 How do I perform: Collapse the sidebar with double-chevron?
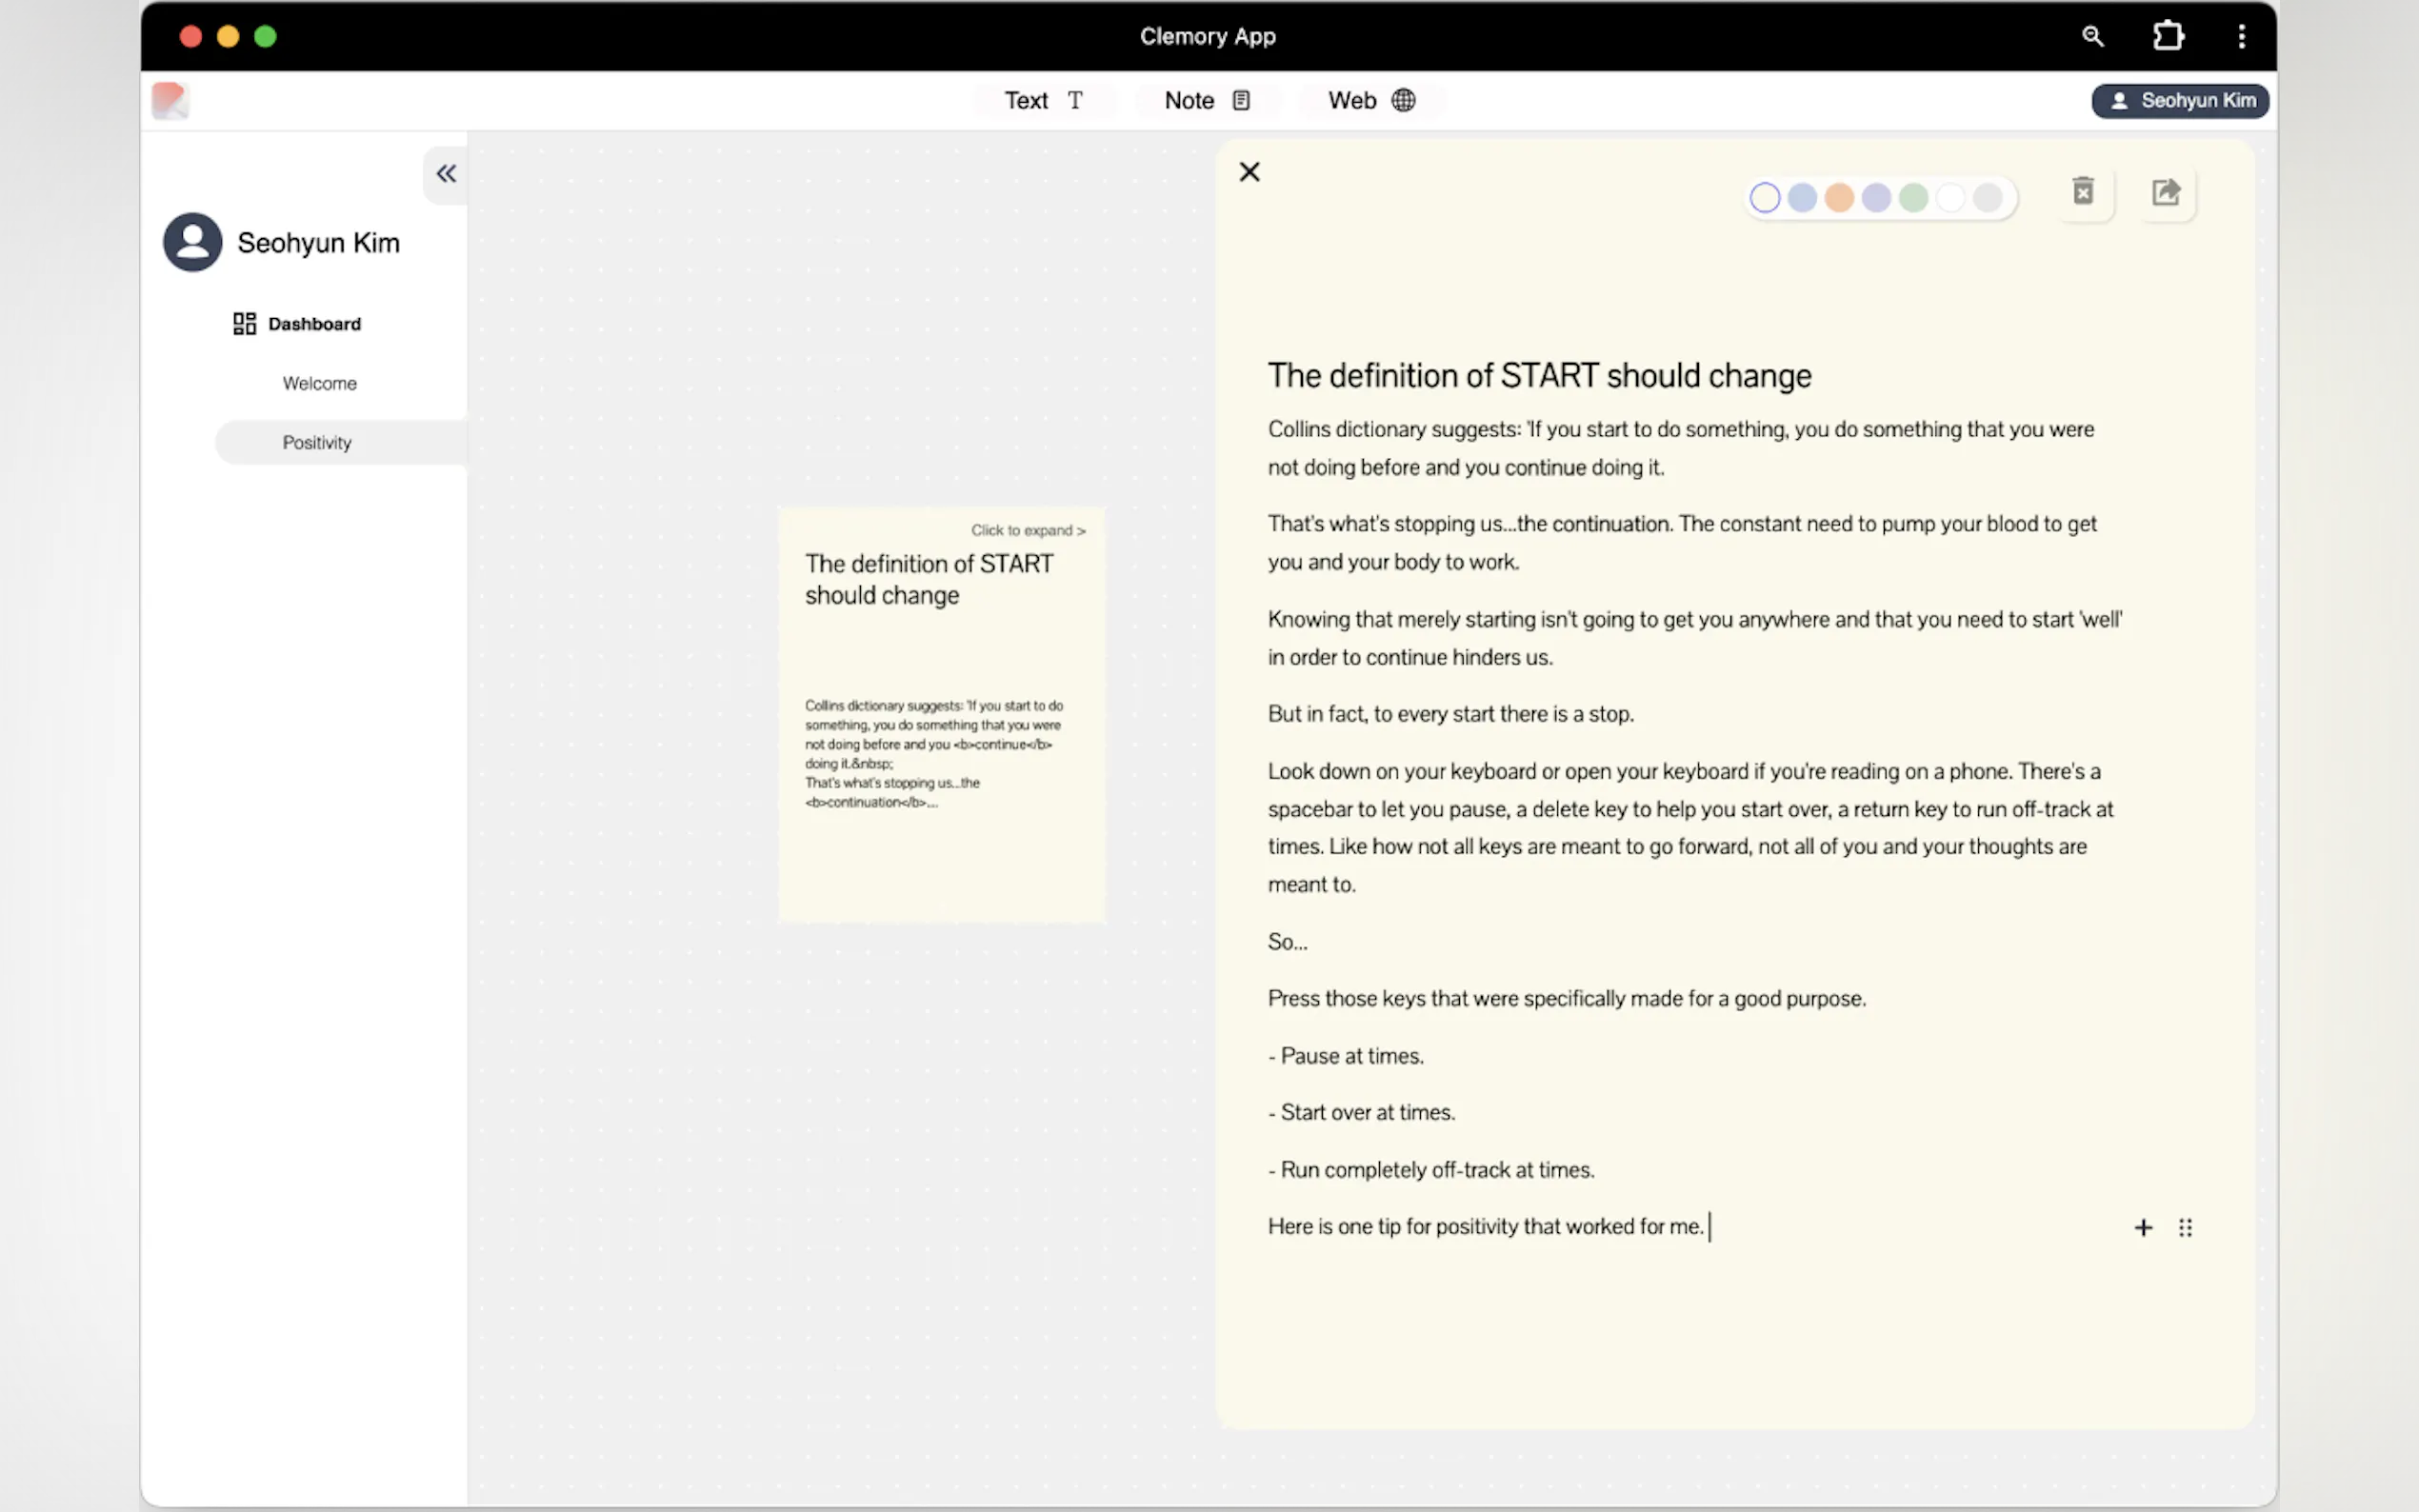point(446,174)
